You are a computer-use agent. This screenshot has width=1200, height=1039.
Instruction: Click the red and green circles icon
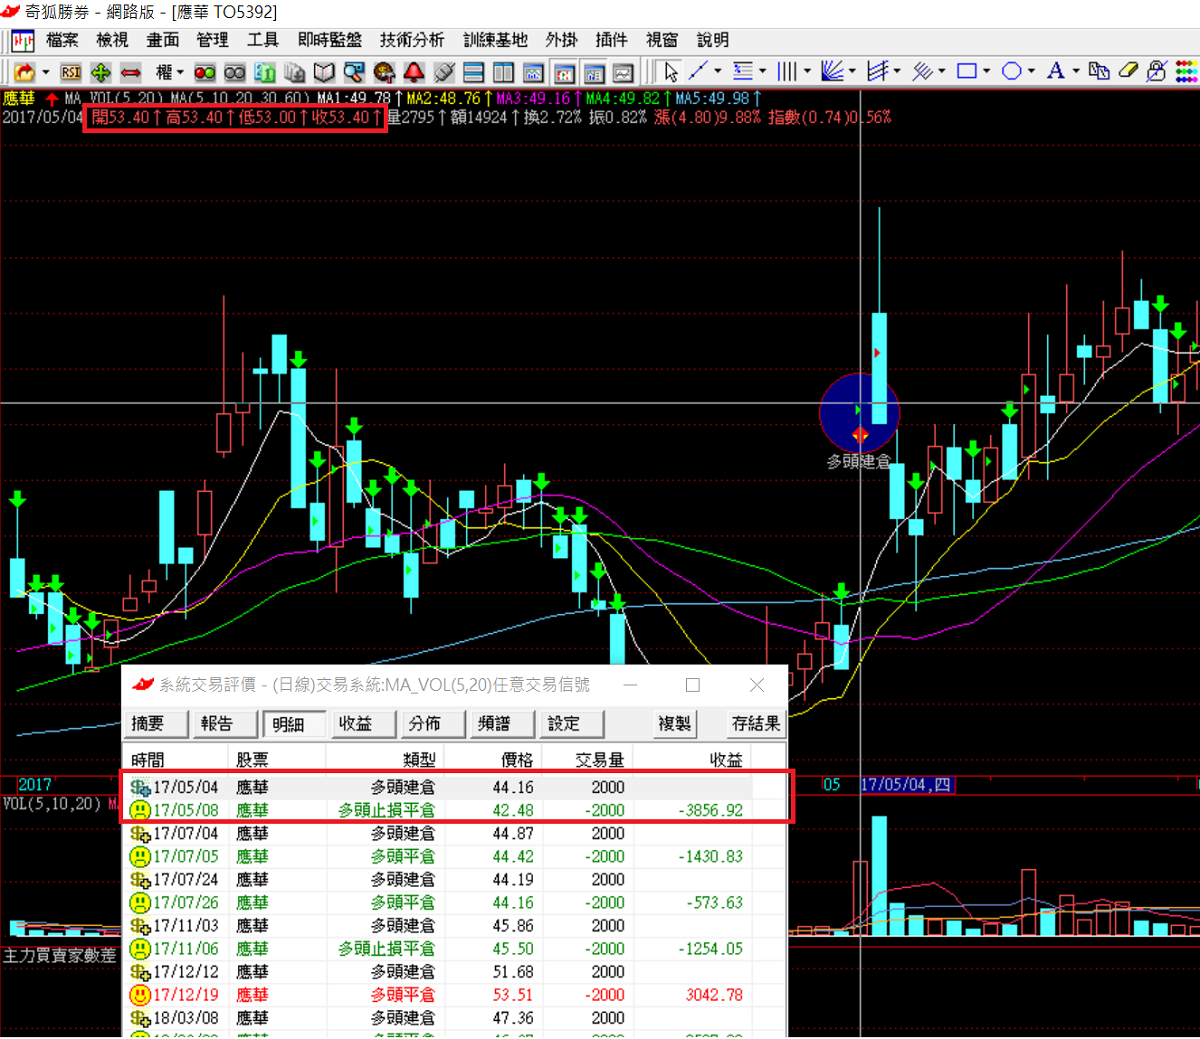pos(205,72)
